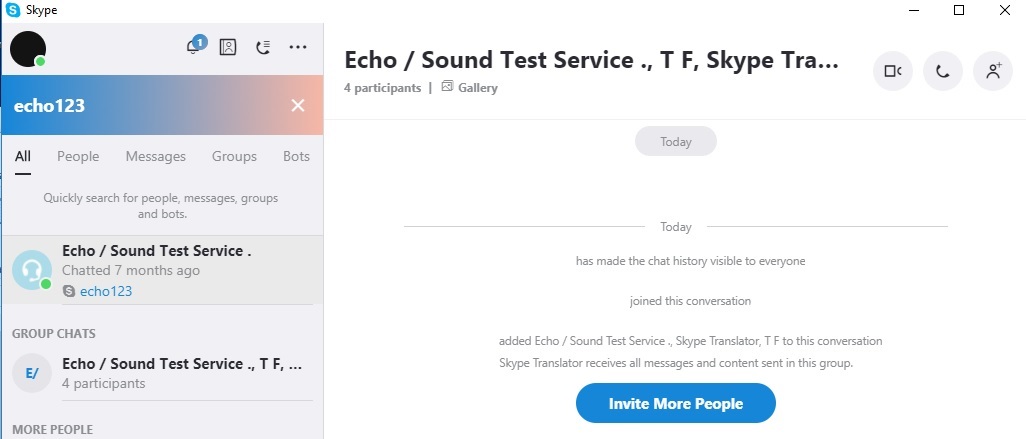Start a video call with the group
Viewport: 1026px width, 439px height.
pos(893,71)
